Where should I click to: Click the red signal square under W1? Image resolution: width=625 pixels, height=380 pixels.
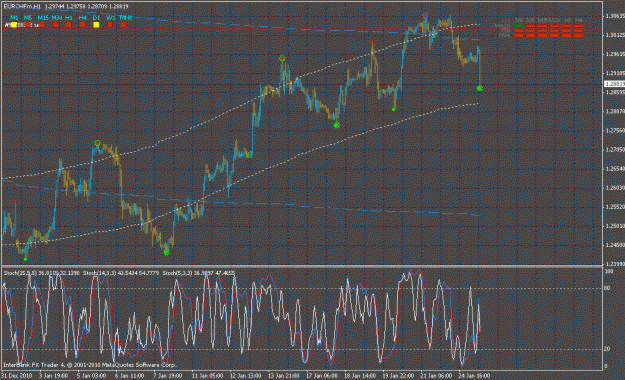(x=110, y=25)
